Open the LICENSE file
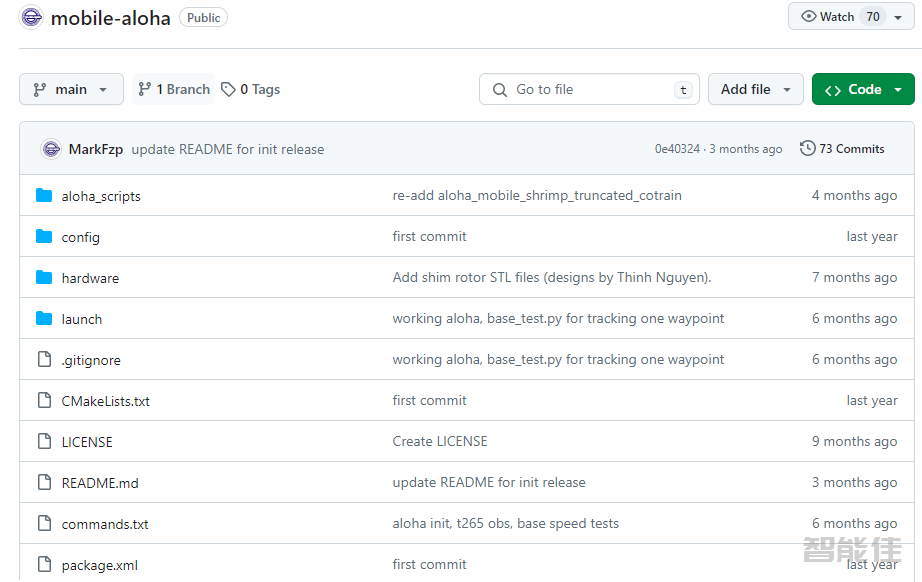 point(87,442)
